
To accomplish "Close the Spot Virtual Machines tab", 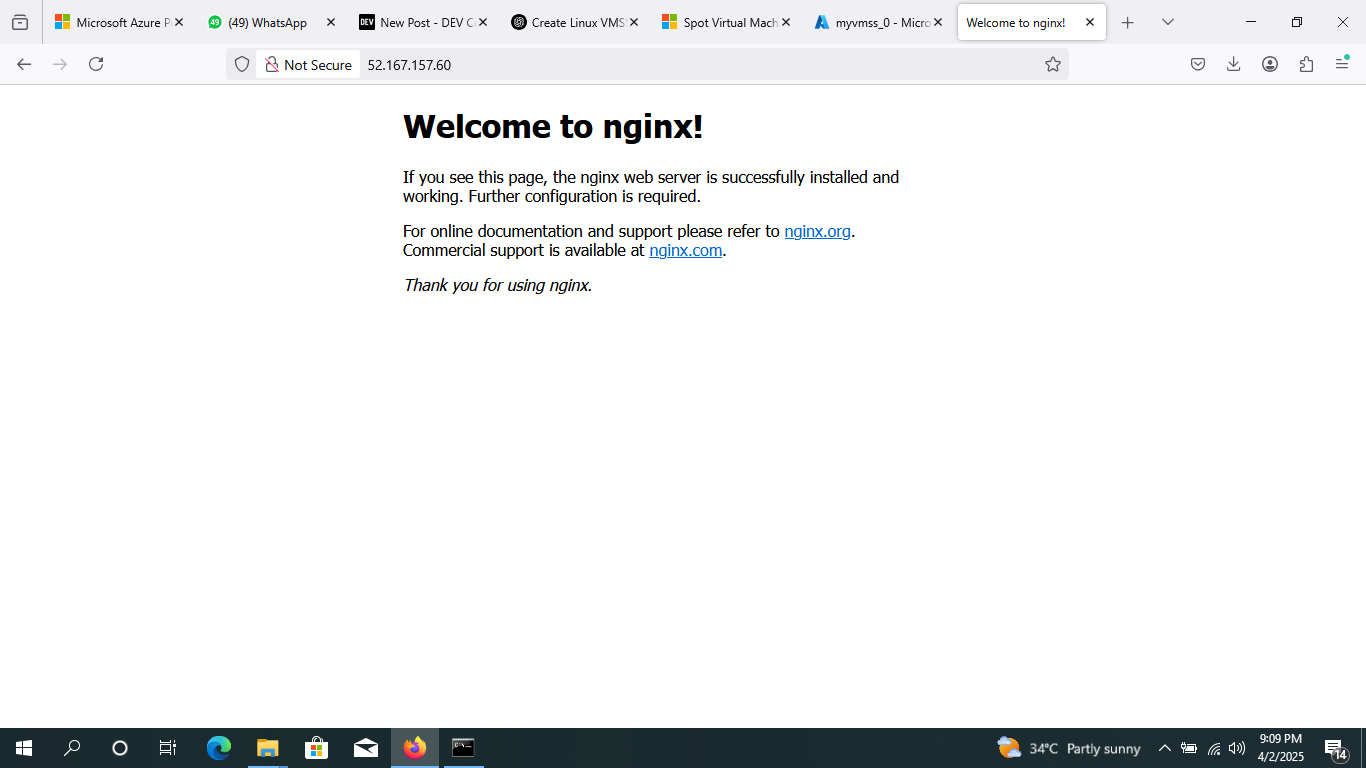I will click(786, 22).
